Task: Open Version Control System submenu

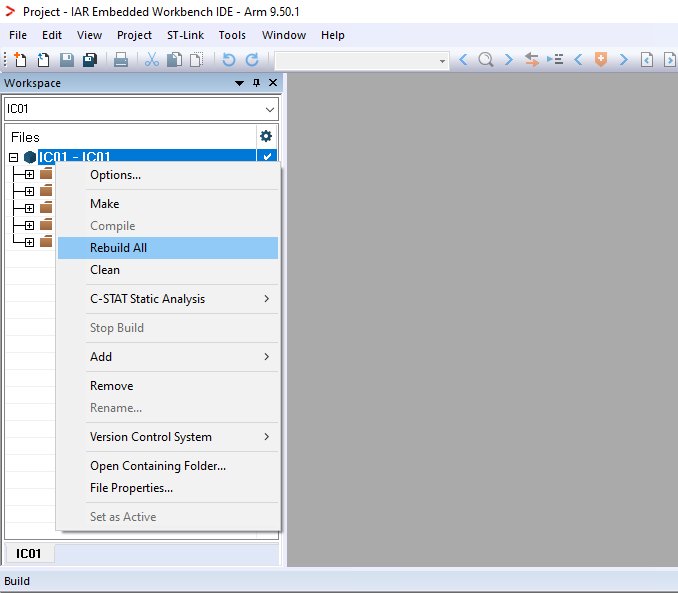Action: pyautogui.click(x=168, y=437)
